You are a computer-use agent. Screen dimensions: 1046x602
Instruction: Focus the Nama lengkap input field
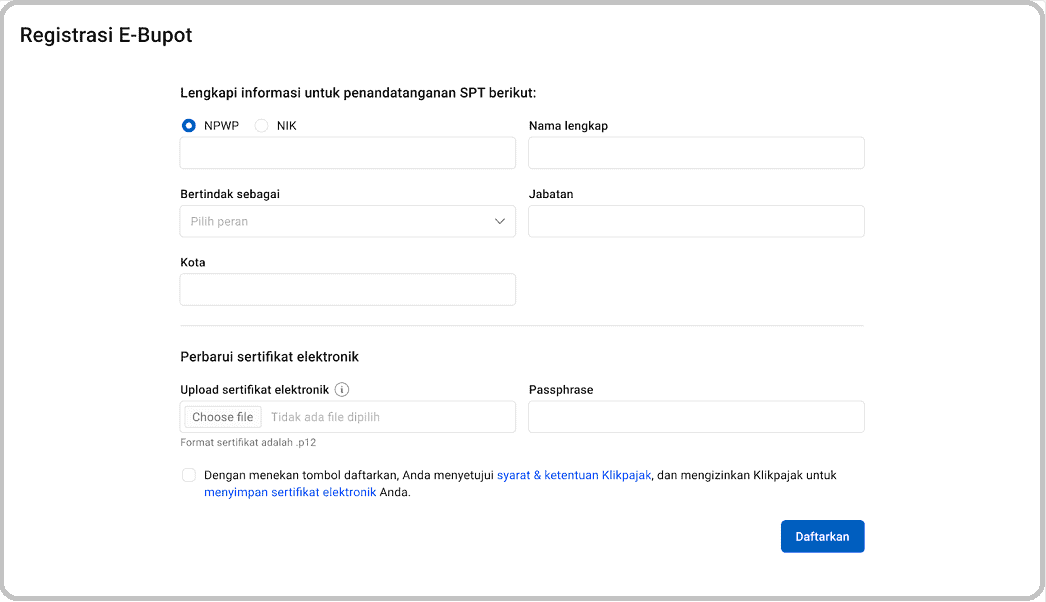696,153
